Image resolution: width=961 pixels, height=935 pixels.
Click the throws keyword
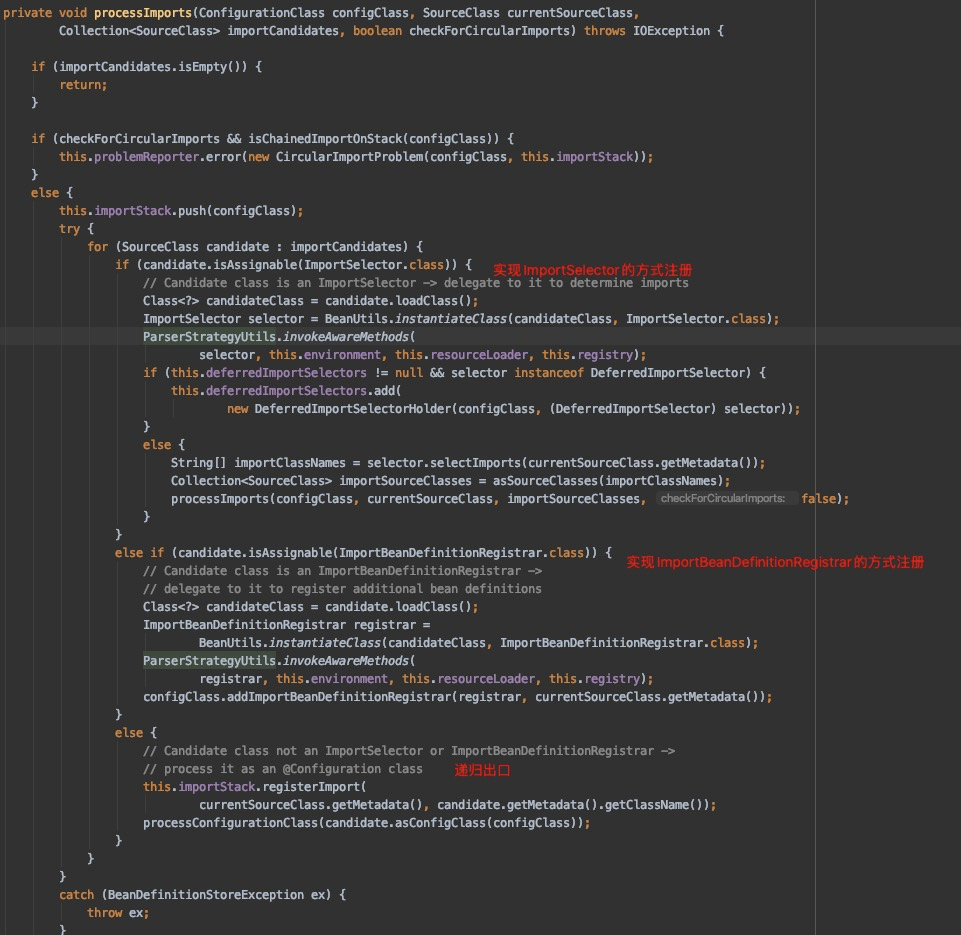point(604,31)
